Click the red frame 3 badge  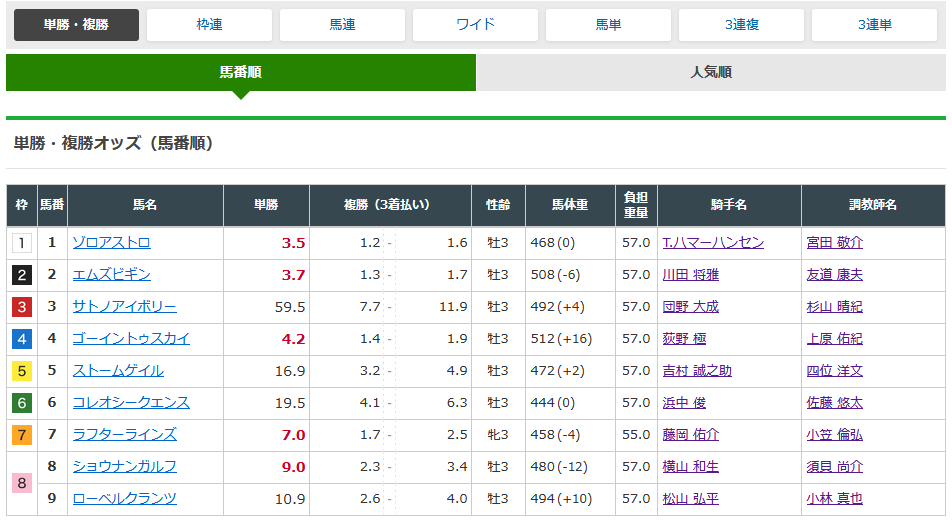coord(22,307)
